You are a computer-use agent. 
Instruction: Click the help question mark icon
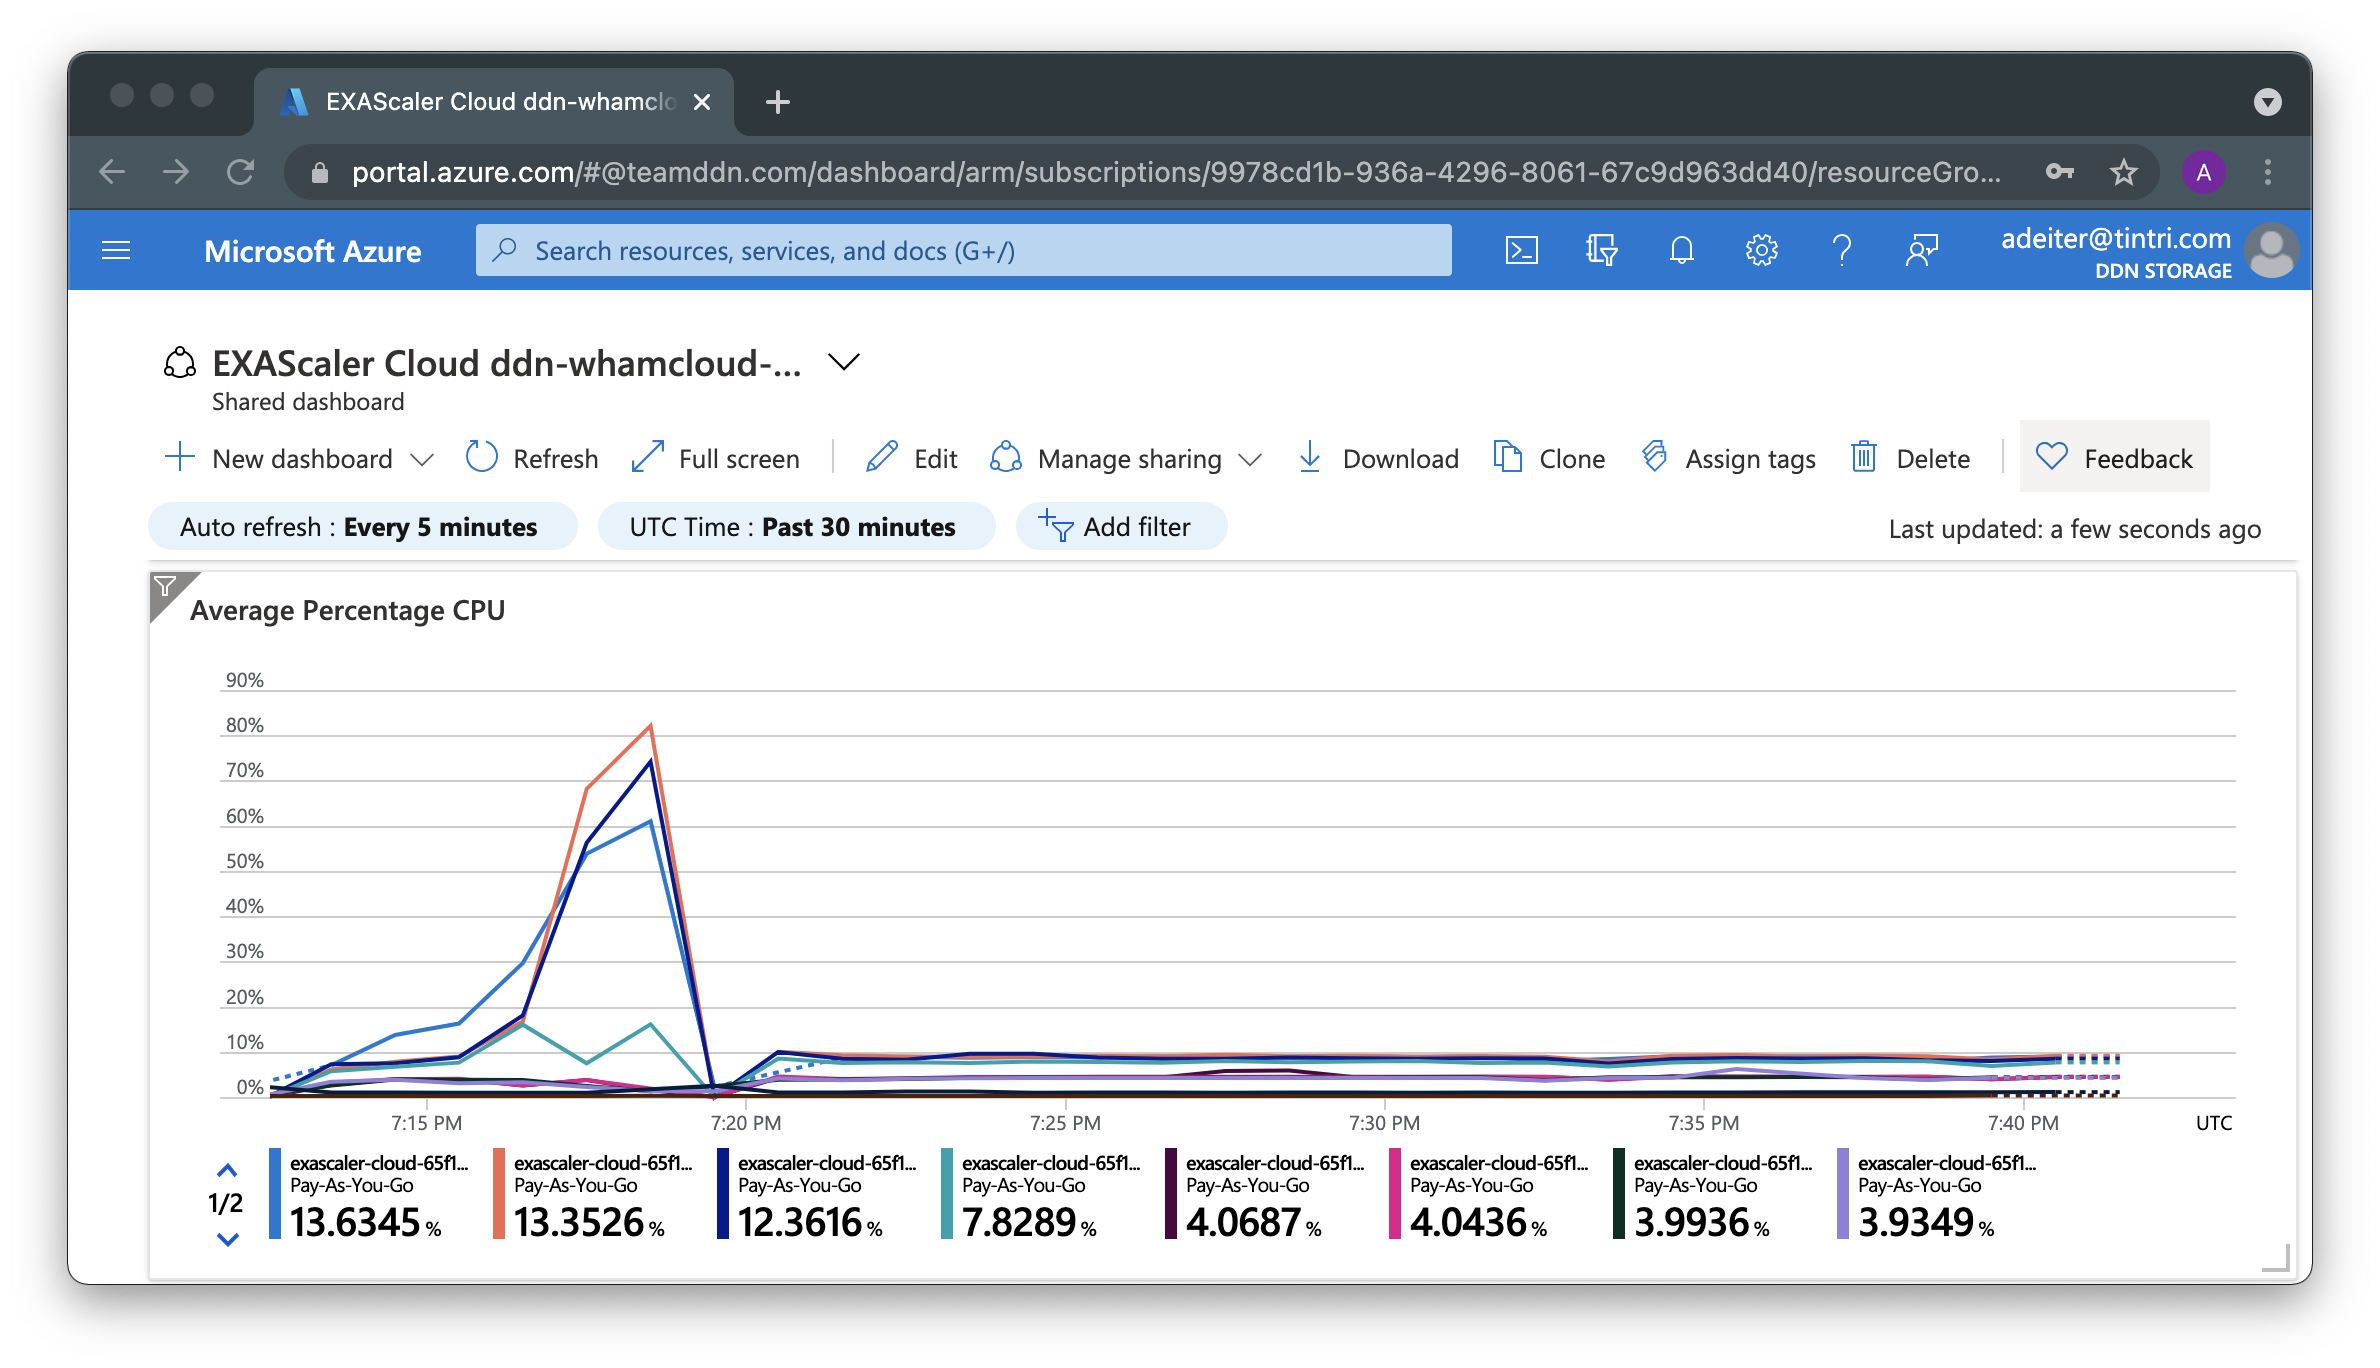[x=1841, y=250]
